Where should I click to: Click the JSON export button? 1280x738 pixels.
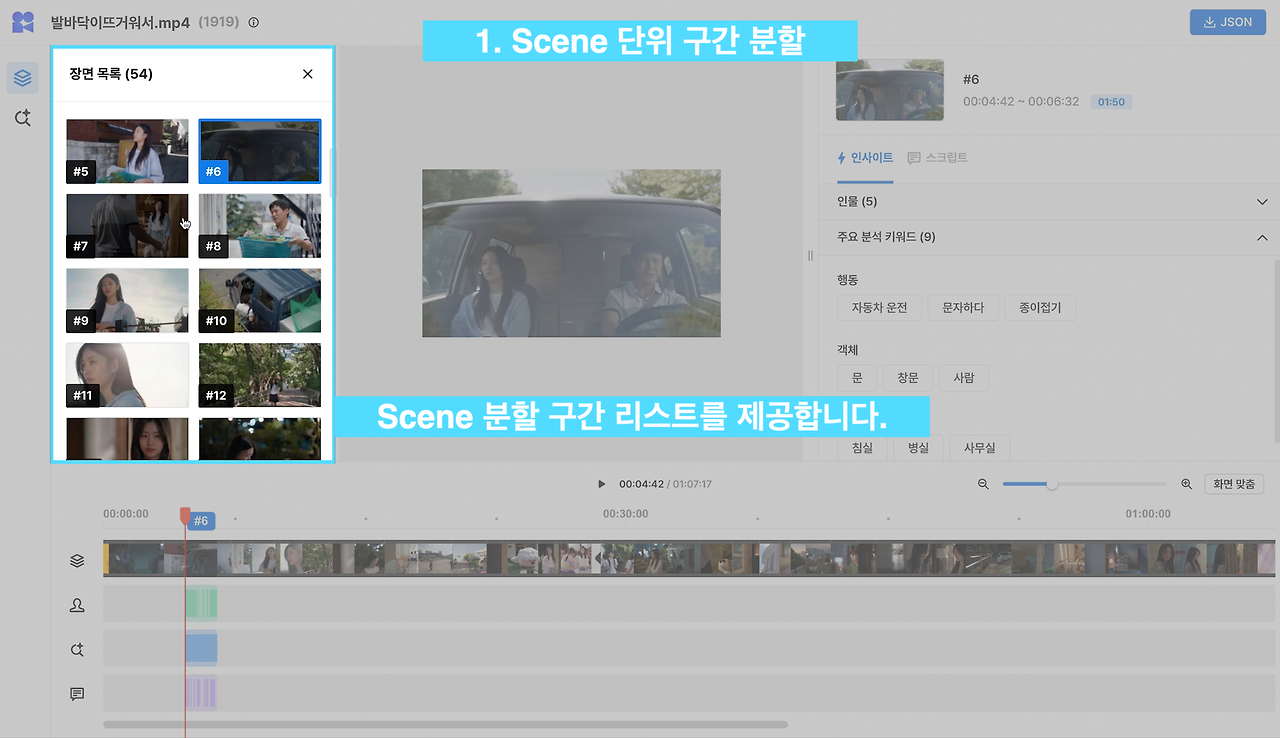(1227, 21)
